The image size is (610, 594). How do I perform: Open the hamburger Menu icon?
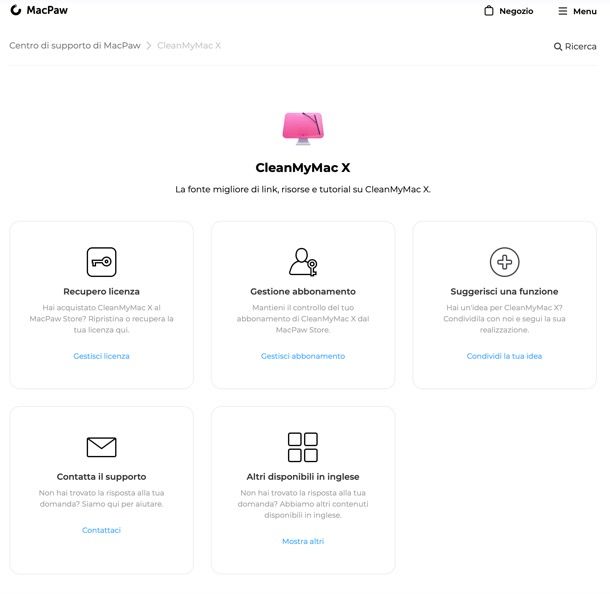(563, 11)
